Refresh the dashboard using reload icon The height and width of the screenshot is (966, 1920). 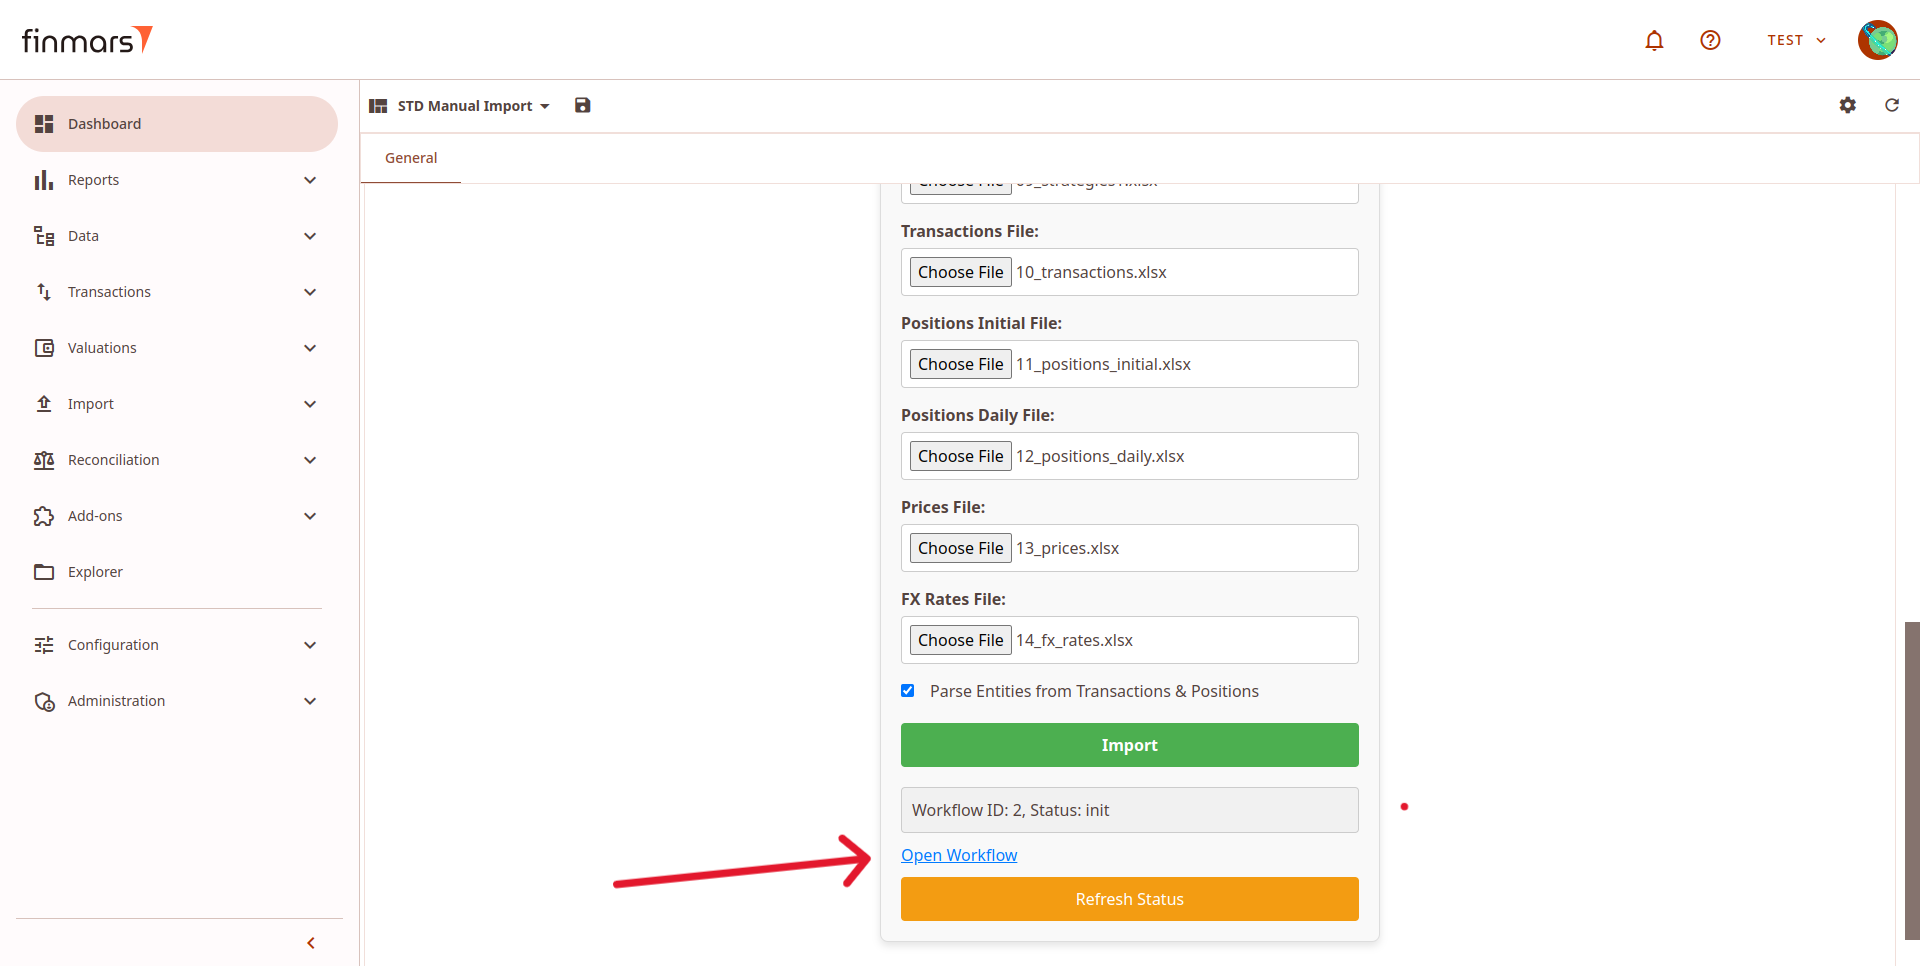[x=1891, y=105]
